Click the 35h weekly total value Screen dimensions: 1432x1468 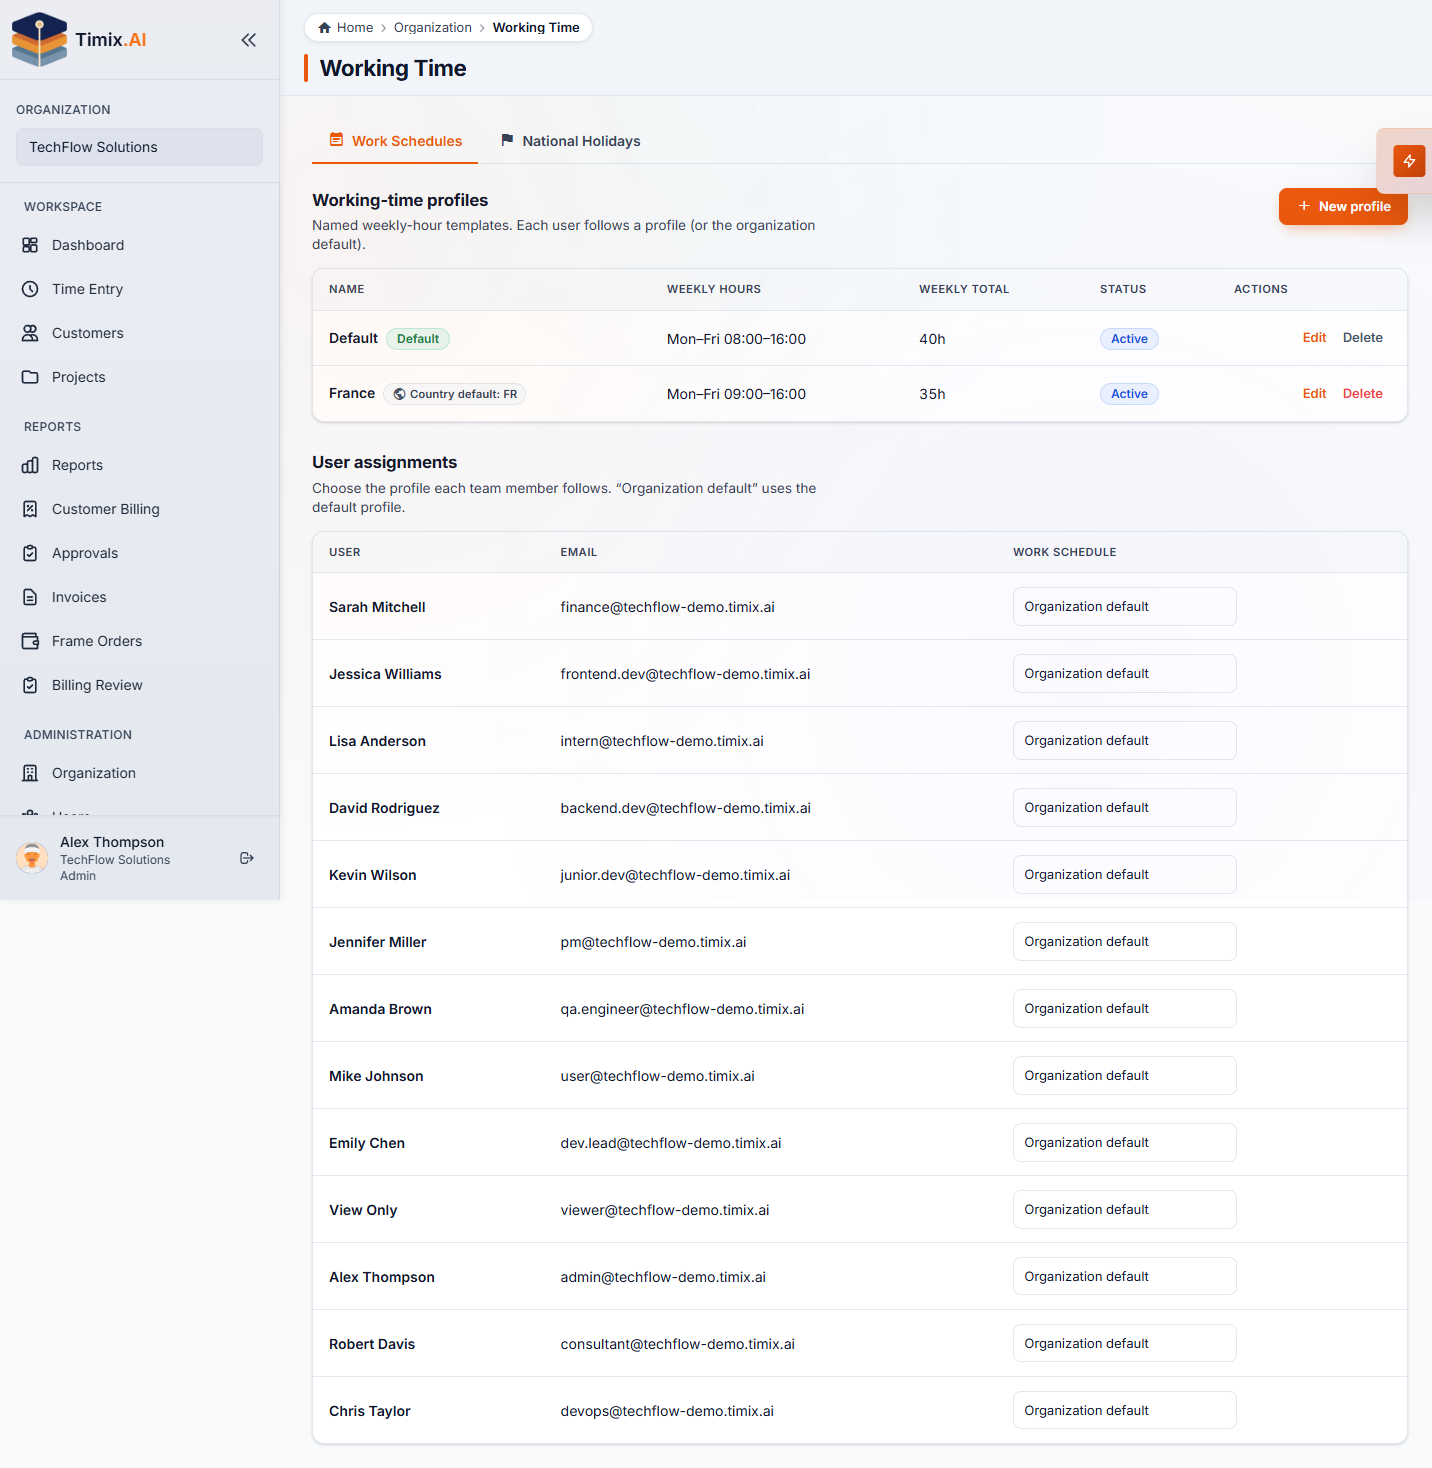point(932,394)
